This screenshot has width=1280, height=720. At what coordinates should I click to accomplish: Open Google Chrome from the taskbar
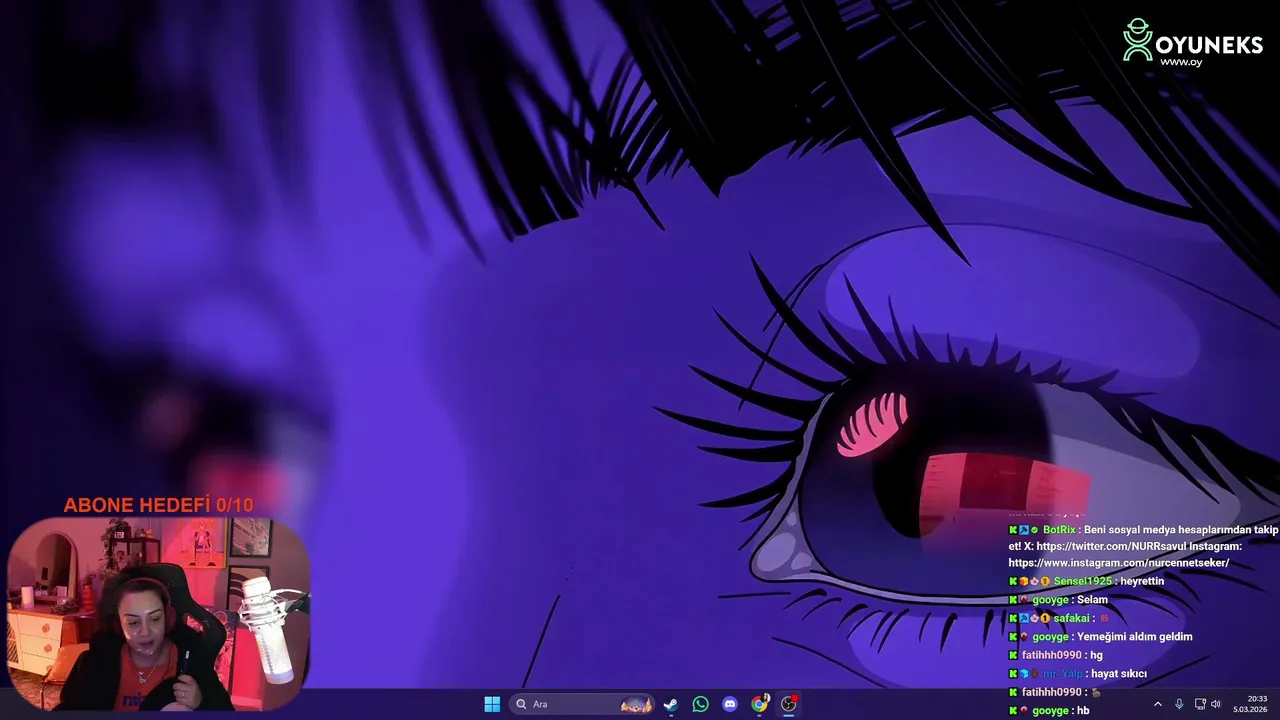pyautogui.click(x=760, y=704)
